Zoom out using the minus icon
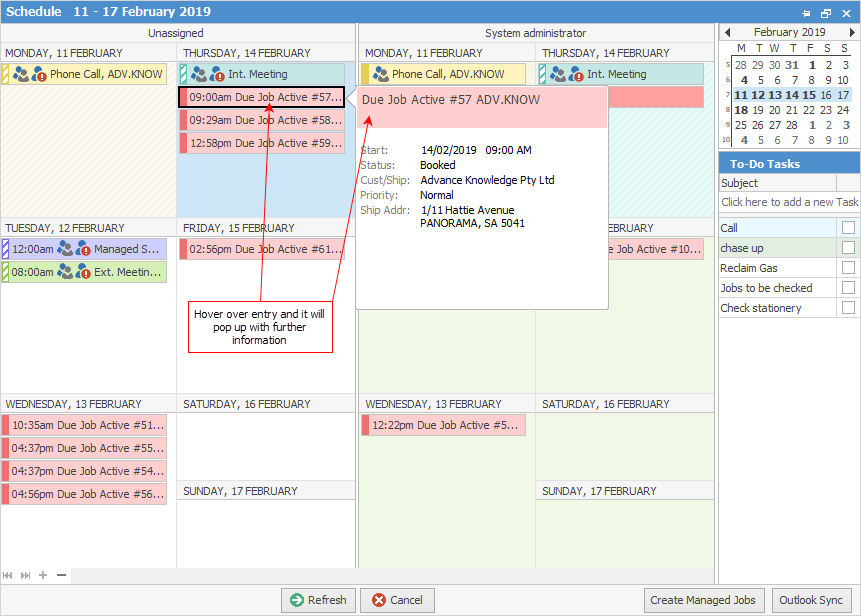The image size is (861, 616). click(60, 575)
